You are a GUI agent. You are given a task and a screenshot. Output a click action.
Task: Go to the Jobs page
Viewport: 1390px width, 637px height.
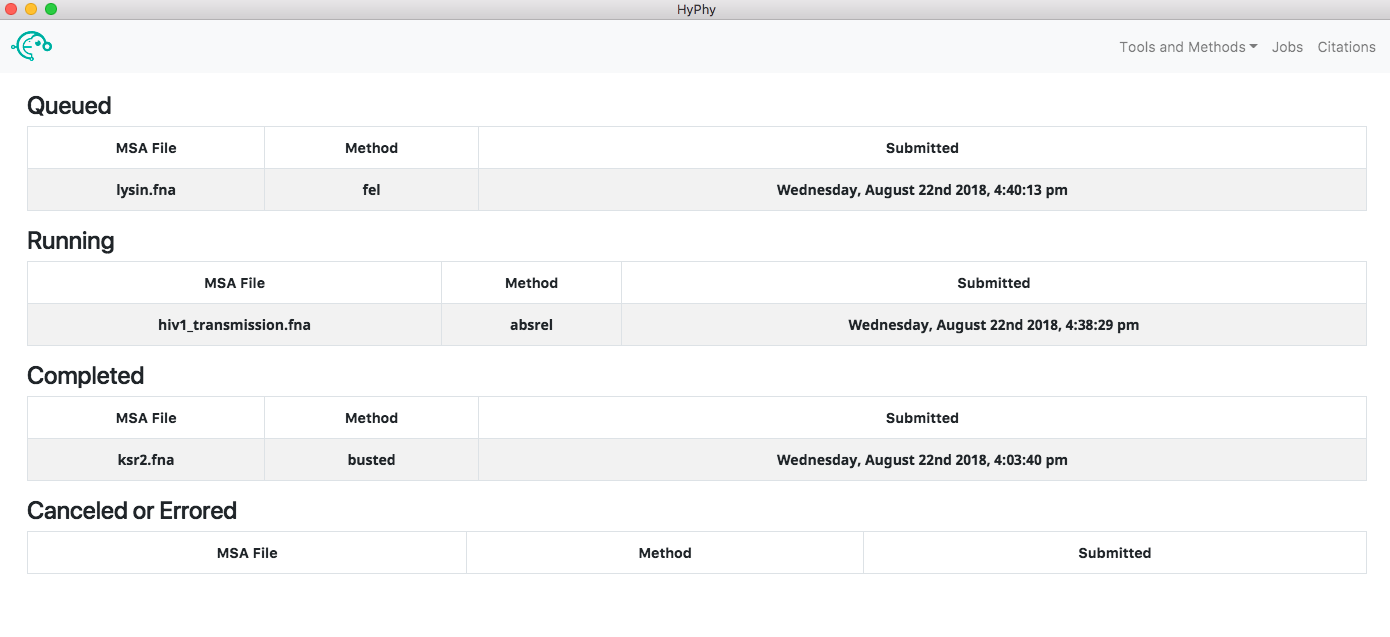coord(1287,47)
